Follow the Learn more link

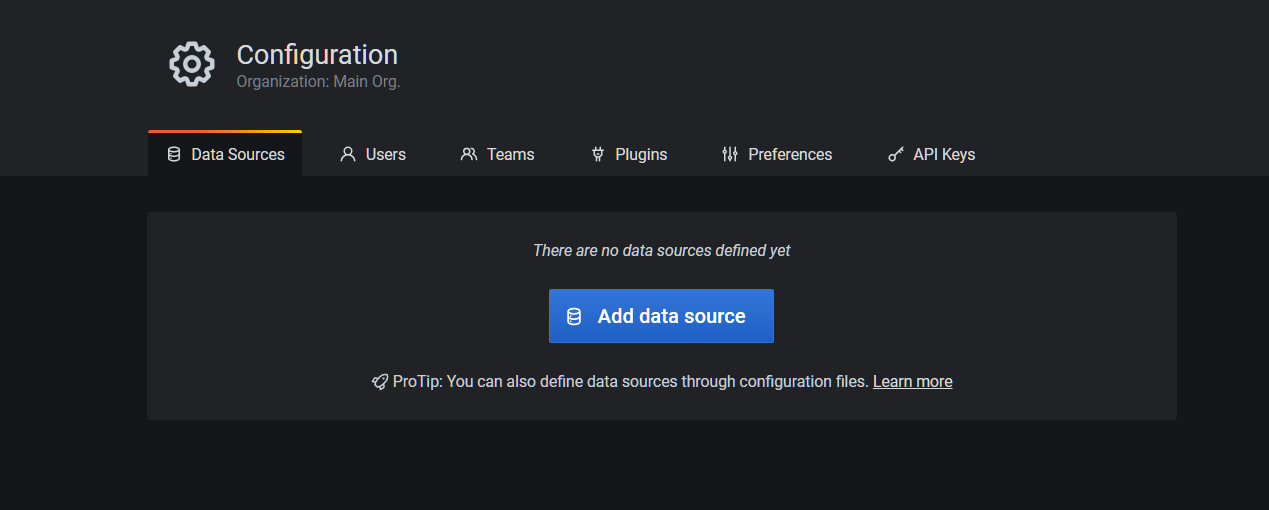[912, 381]
